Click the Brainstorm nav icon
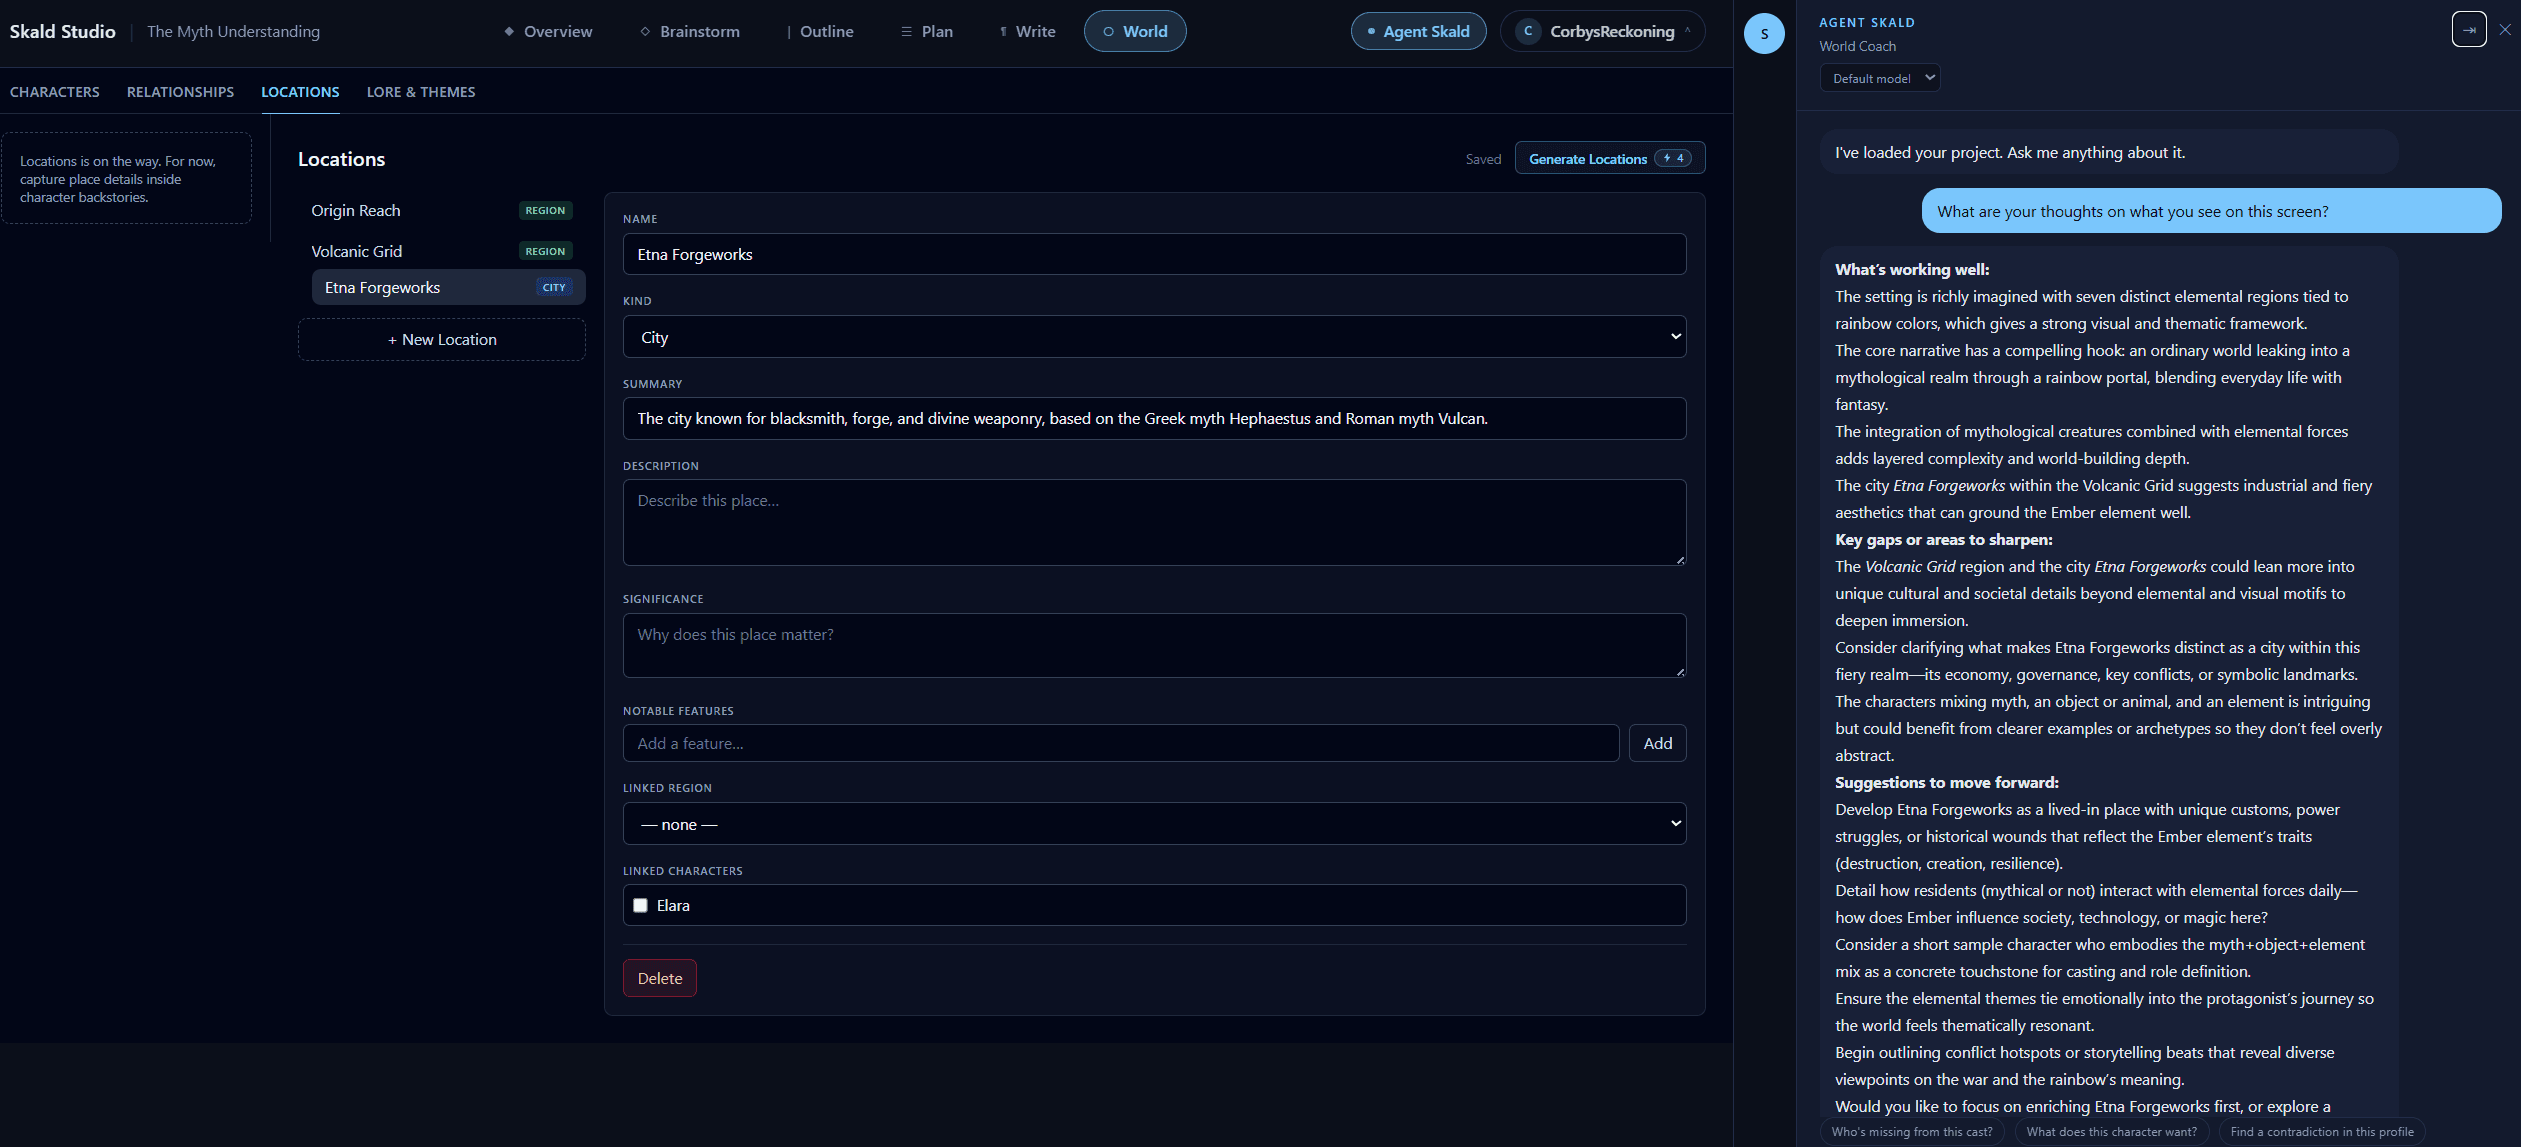 [645, 31]
